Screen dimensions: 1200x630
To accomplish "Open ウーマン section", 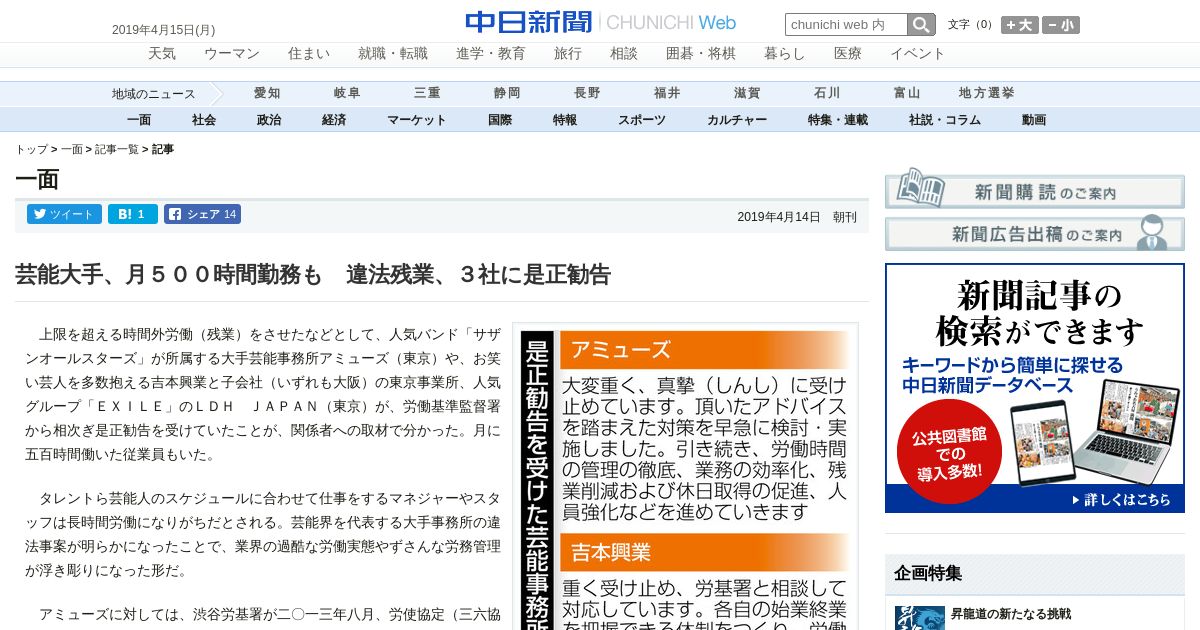I will point(232,54).
